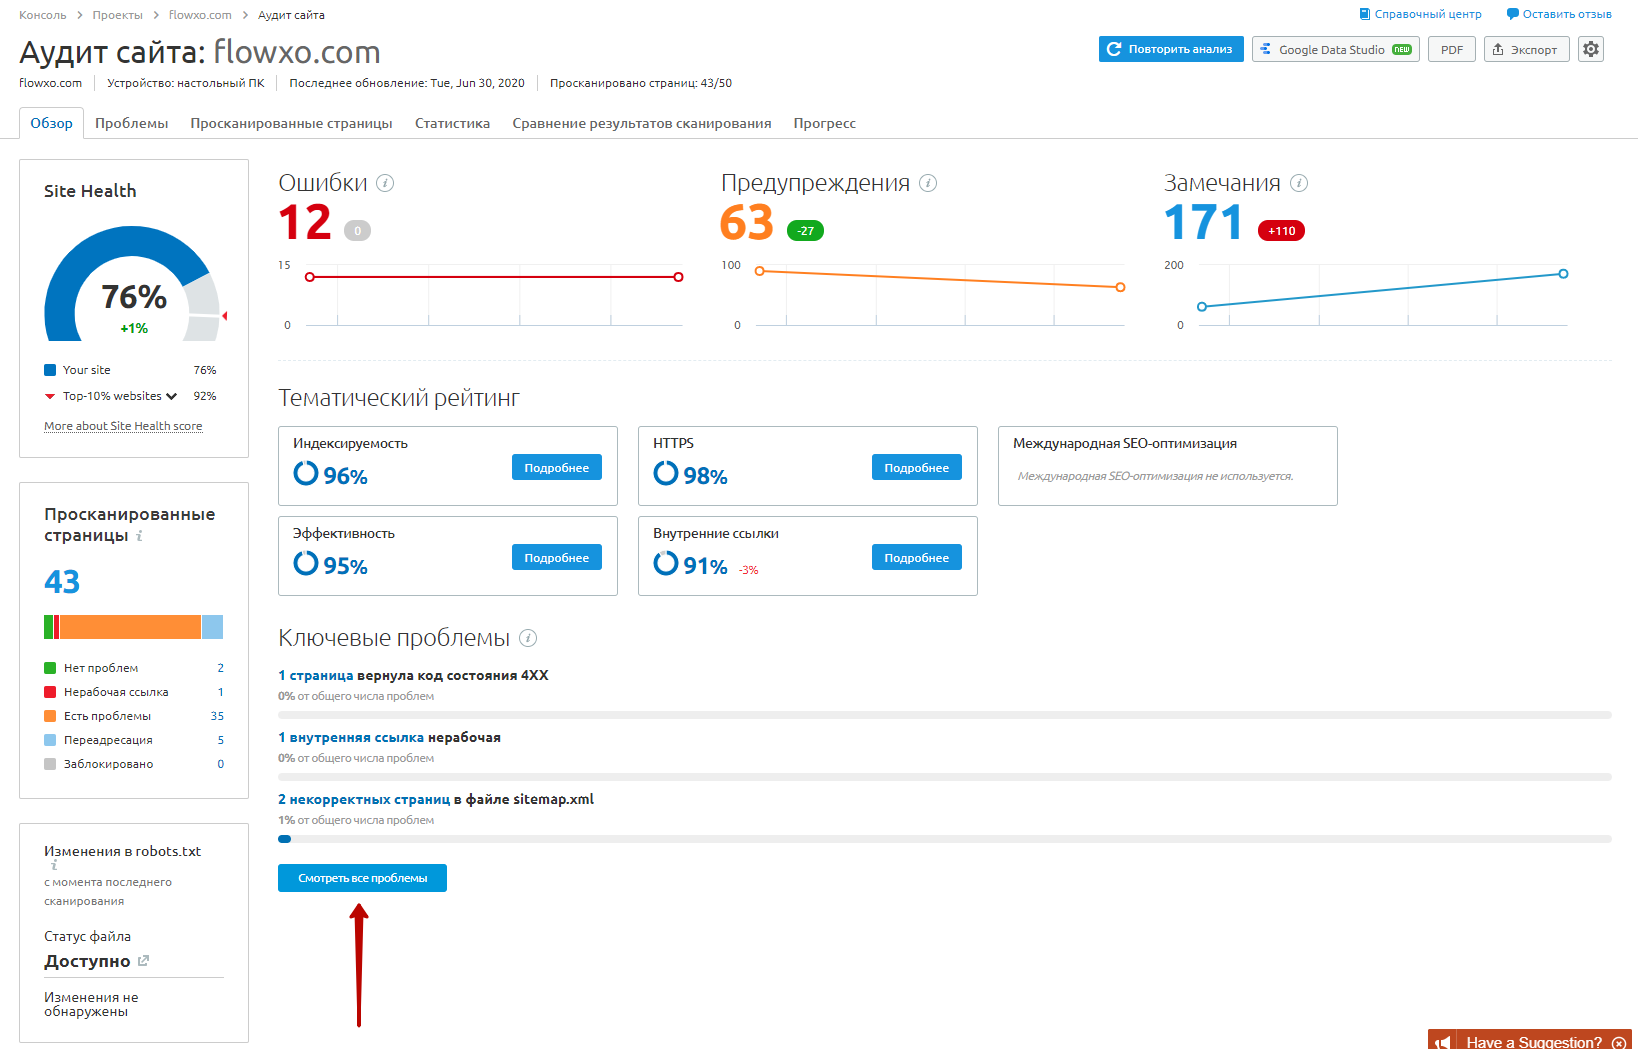Image resolution: width=1638 pixels, height=1049 pixels.
Task: Click the Повторить анализ button
Action: (1171, 49)
